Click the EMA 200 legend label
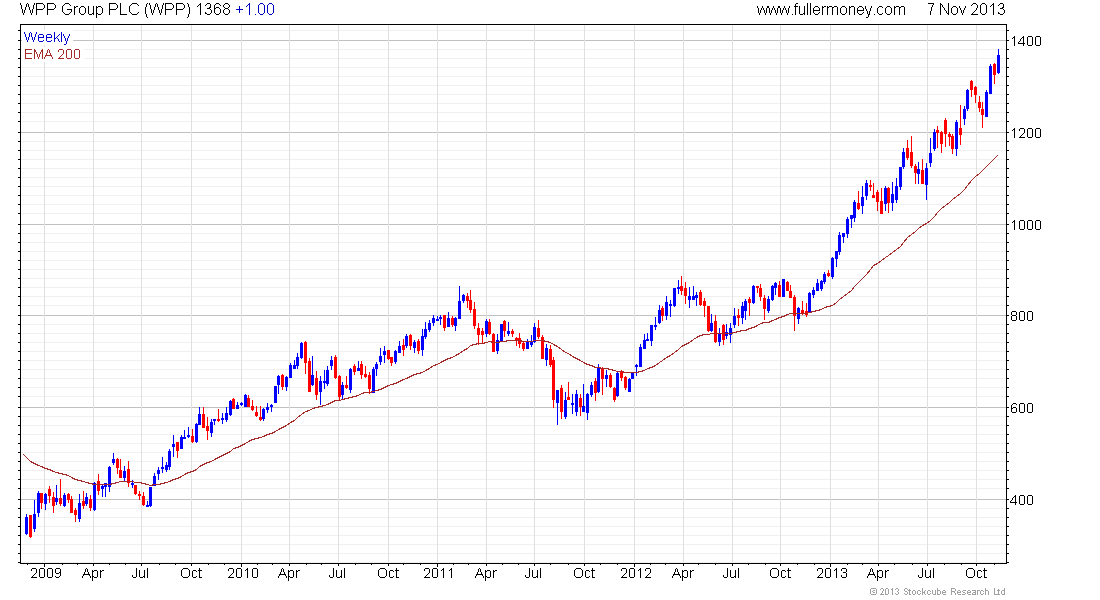1100x600 pixels. click(x=53, y=55)
